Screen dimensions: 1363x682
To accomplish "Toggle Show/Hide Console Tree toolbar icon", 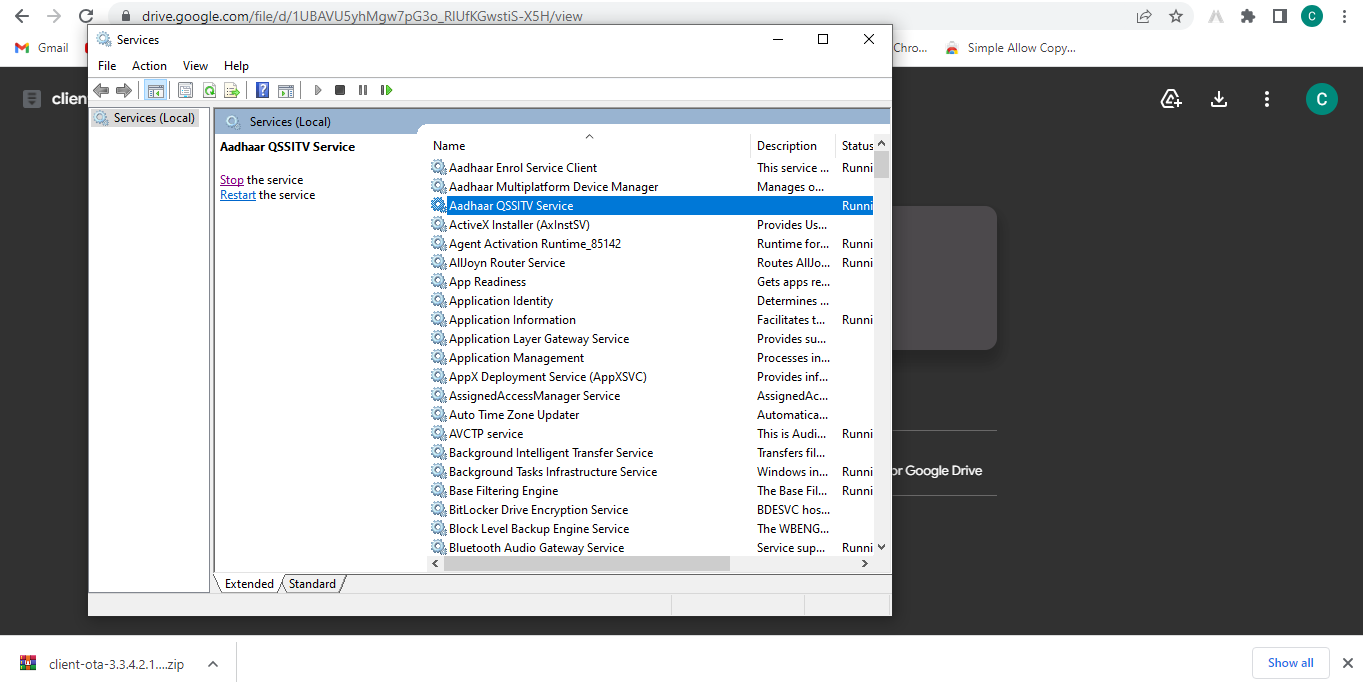I will point(156,90).
